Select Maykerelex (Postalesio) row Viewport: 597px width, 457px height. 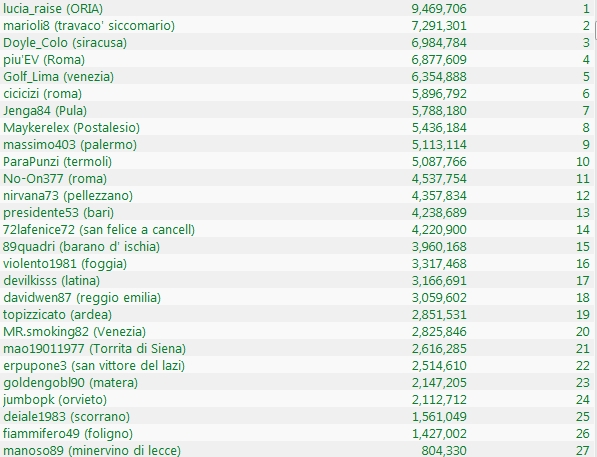pyautogui.click(x=297, y=127)
